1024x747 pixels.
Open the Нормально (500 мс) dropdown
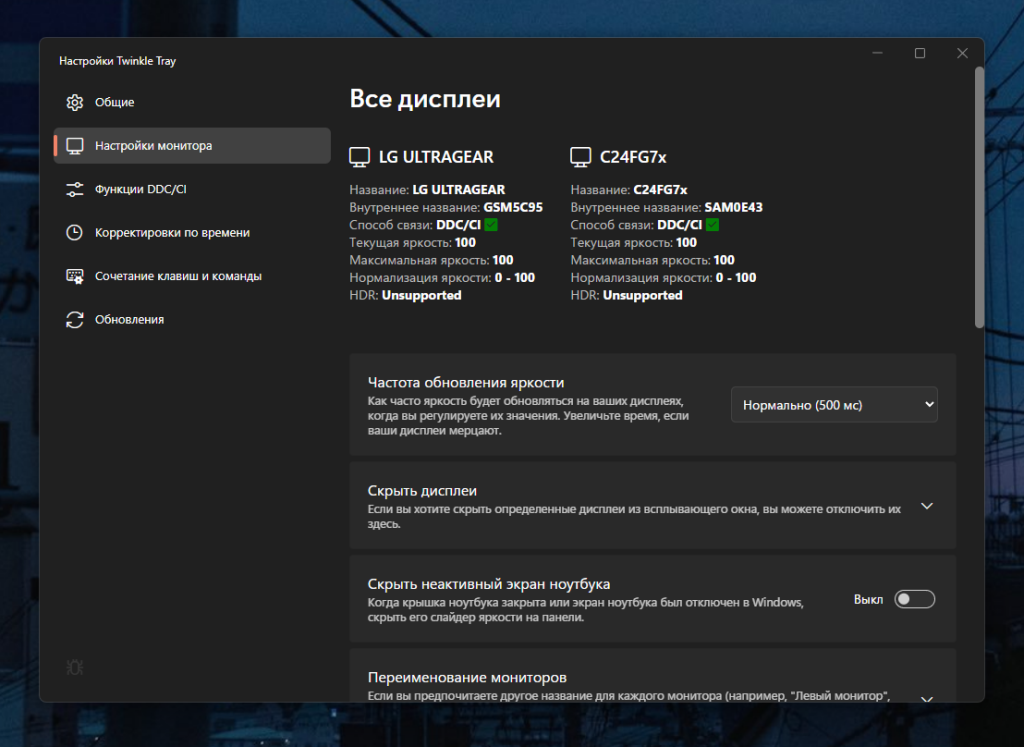834,404
